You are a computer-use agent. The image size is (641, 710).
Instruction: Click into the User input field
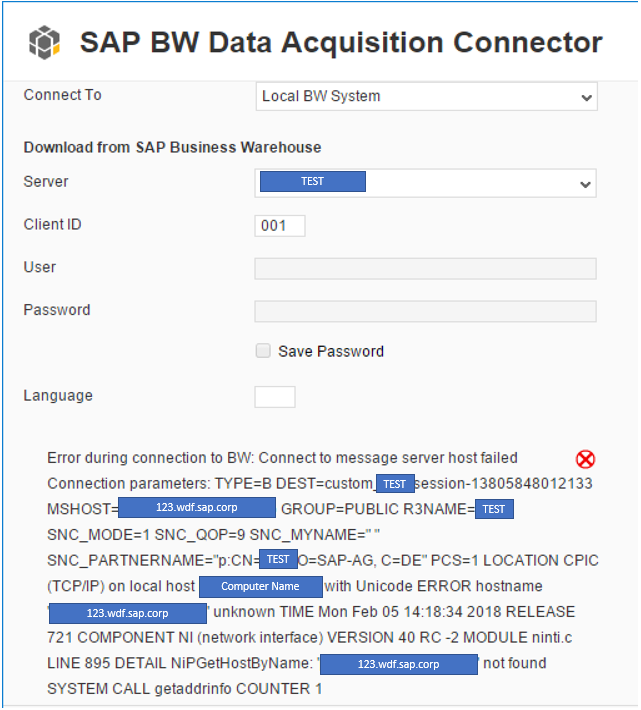click(x=425, y=269)
